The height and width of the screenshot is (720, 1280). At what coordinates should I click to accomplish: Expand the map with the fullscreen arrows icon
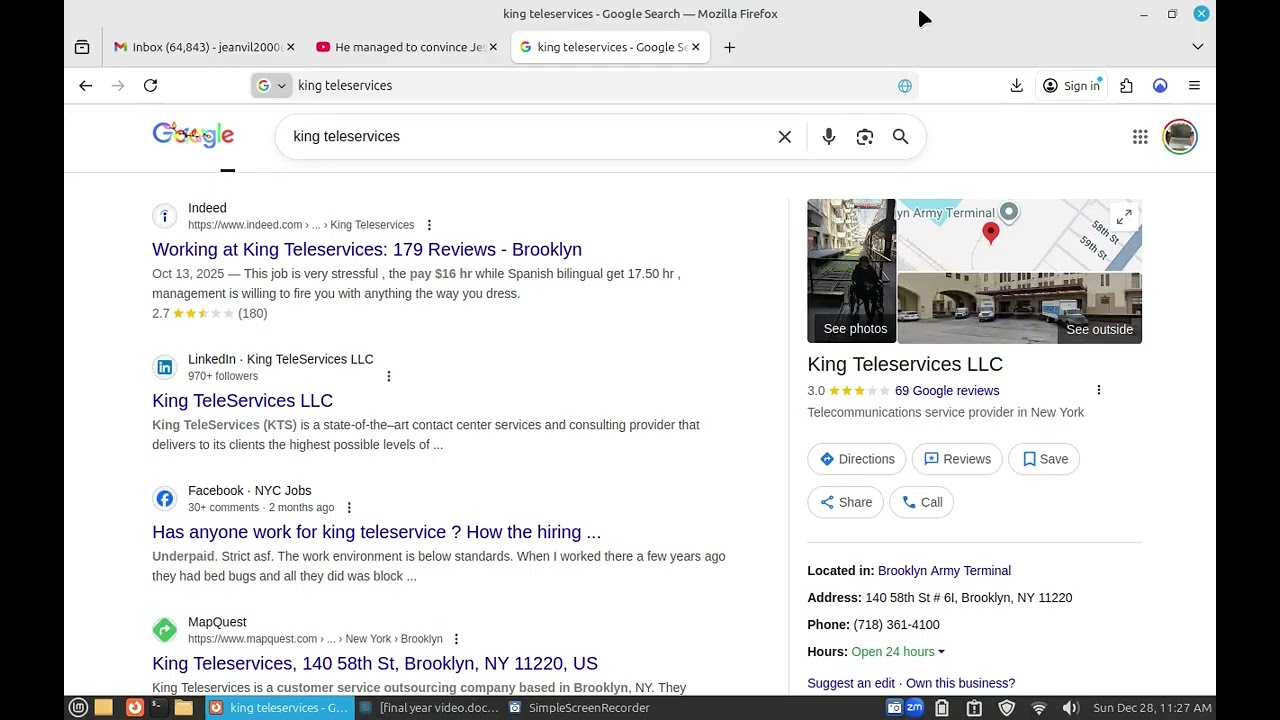pyautogui.click(x=1124, y=216)
